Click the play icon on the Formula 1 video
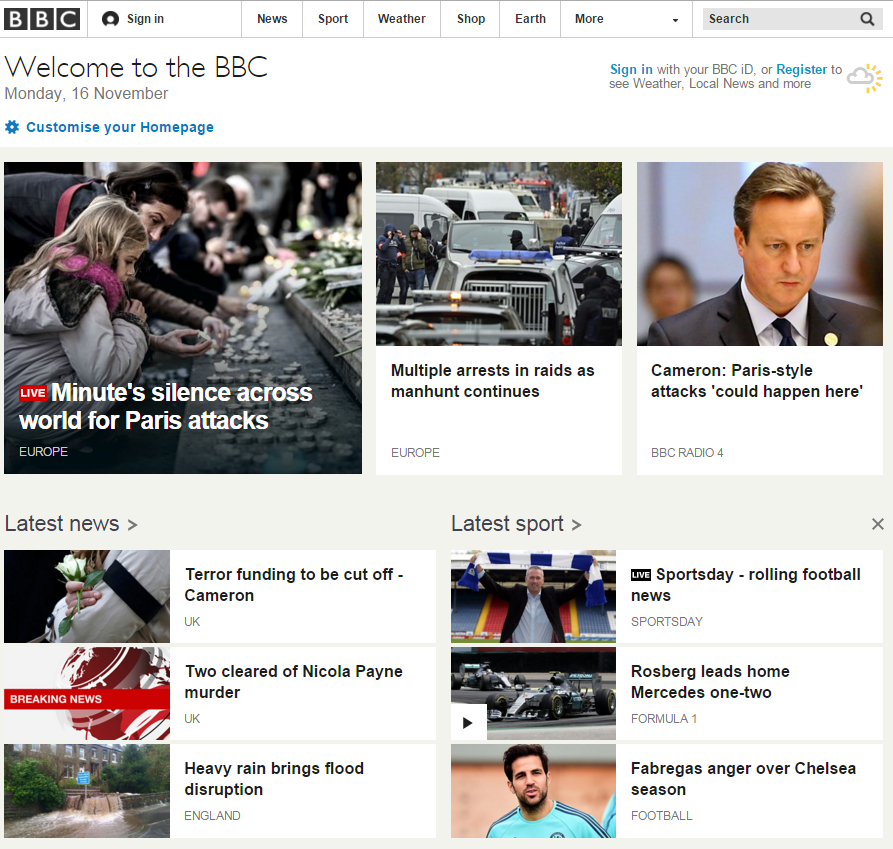 [x=468, y=722]
